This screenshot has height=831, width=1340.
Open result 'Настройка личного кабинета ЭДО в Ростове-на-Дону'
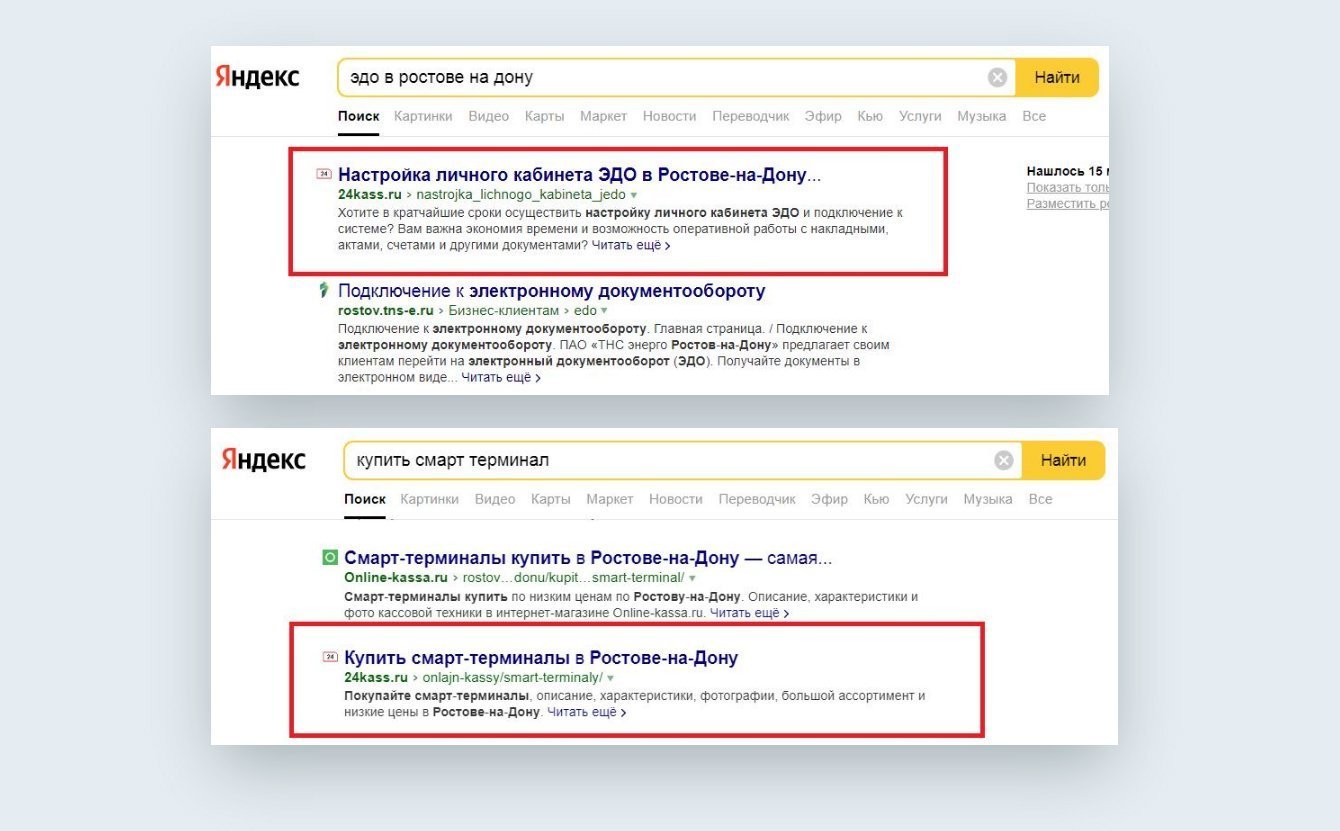pyautogui.click(x=579, y=175)
